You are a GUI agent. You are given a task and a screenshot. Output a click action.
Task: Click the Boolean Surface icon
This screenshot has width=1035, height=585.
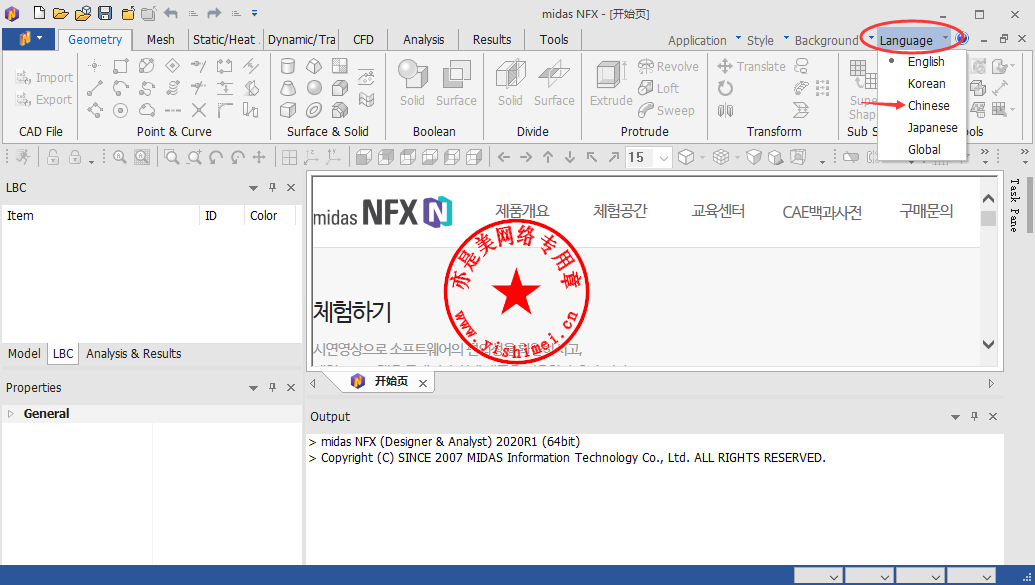click(456, 83)
